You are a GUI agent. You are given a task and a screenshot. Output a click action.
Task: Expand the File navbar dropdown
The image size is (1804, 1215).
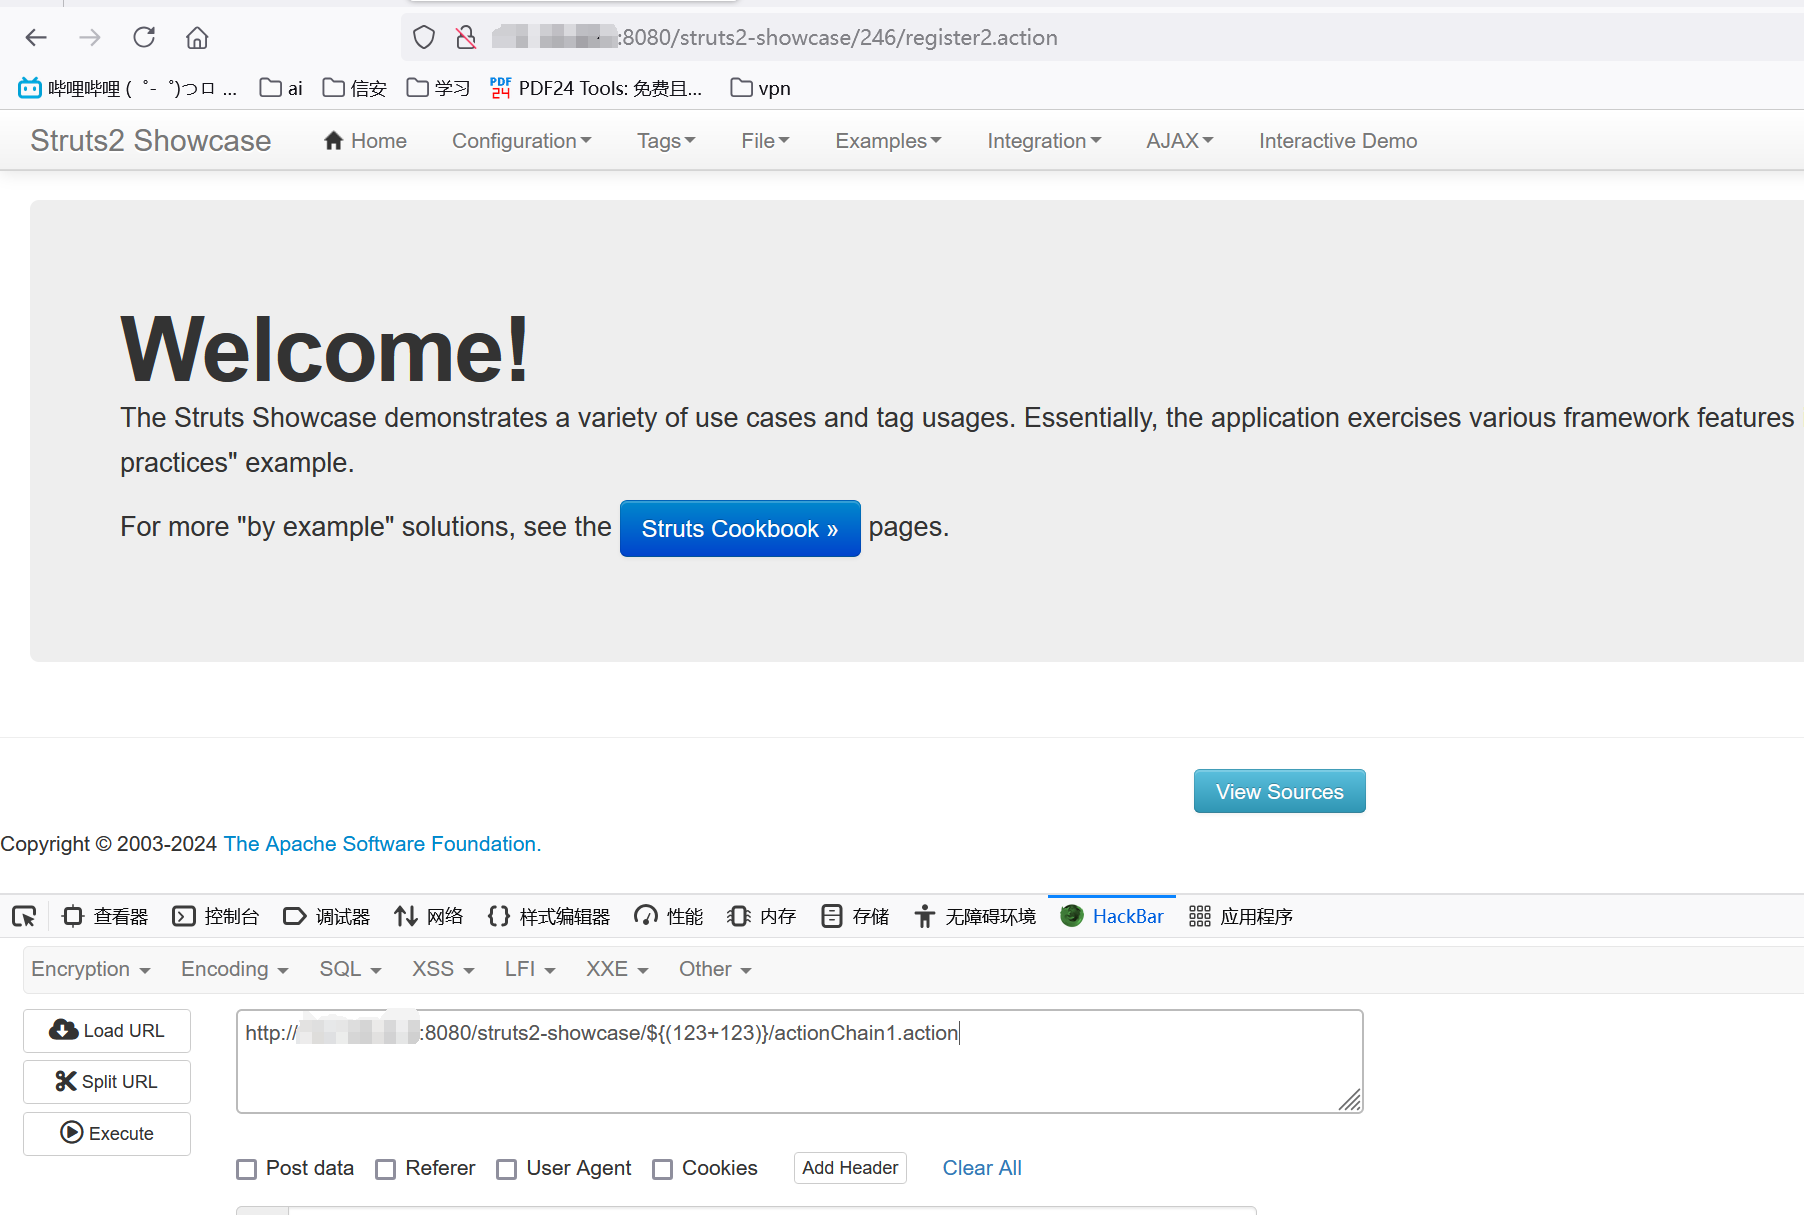click(765, 141)
